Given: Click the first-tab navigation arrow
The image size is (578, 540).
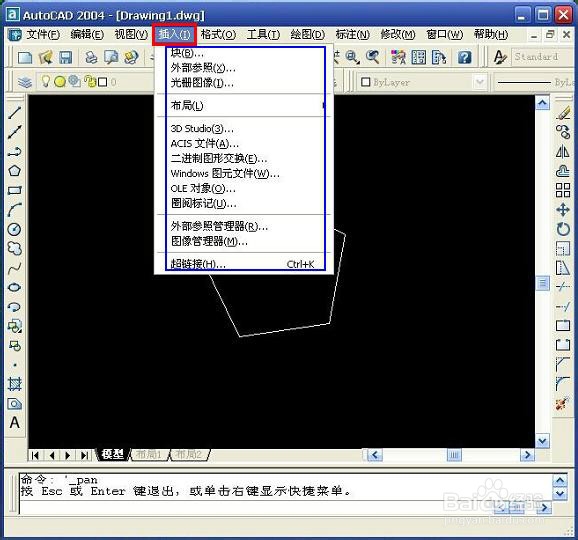Looking at the screenshot, I should pyautogui.click(x=35, y=456).
